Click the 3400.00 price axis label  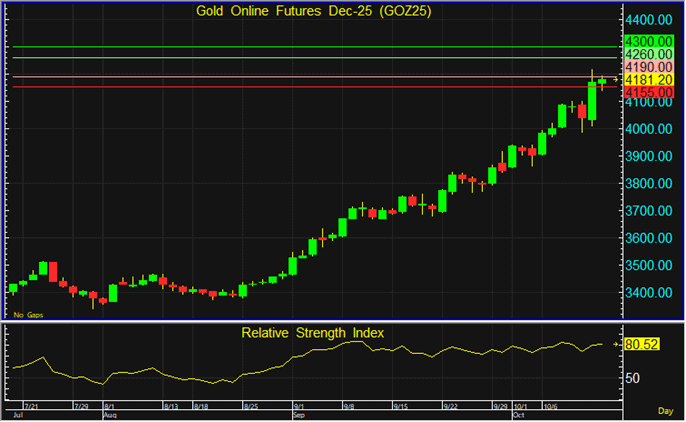tap(648, 293)
